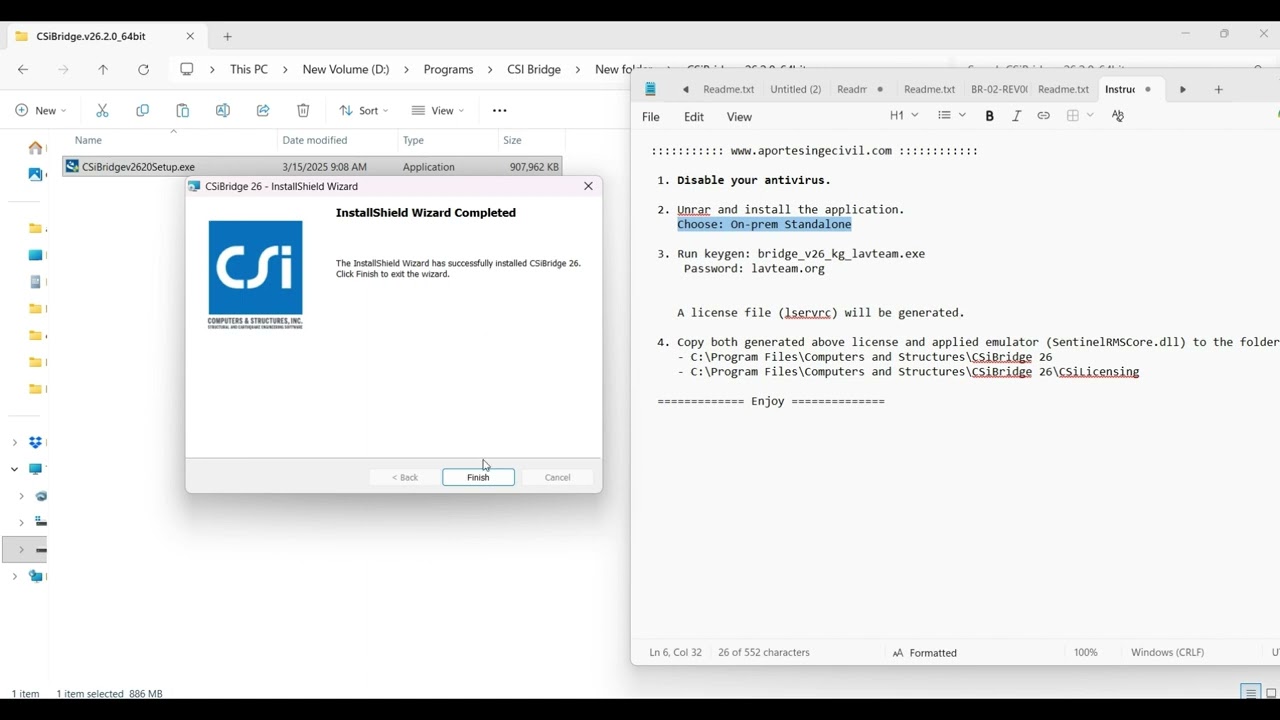Viewport: 1280px width, 720px height.
Task: Select This PC in the breadcrumb path
Action: click(x=249, y=69)
